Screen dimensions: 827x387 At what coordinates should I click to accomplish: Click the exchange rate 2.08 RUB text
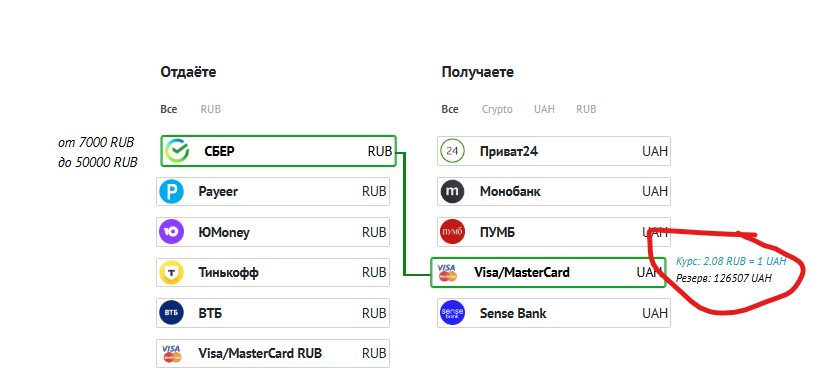pyautogui.click(x=731, y=261)
